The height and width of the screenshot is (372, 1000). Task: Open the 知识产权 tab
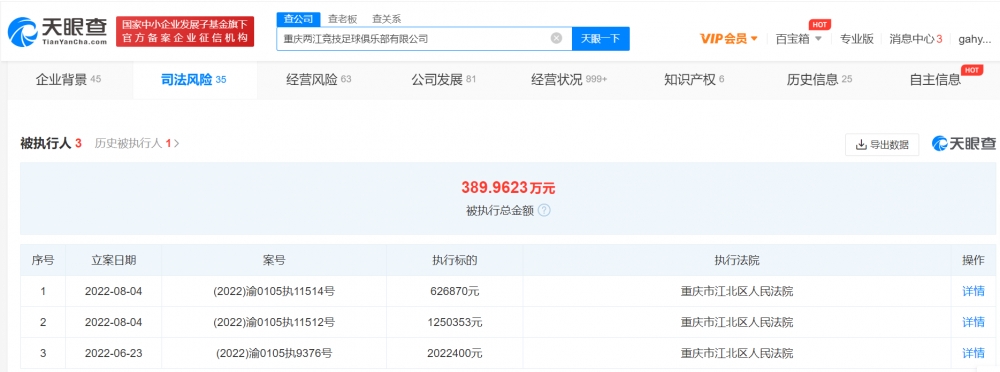(x=694, y=80)
